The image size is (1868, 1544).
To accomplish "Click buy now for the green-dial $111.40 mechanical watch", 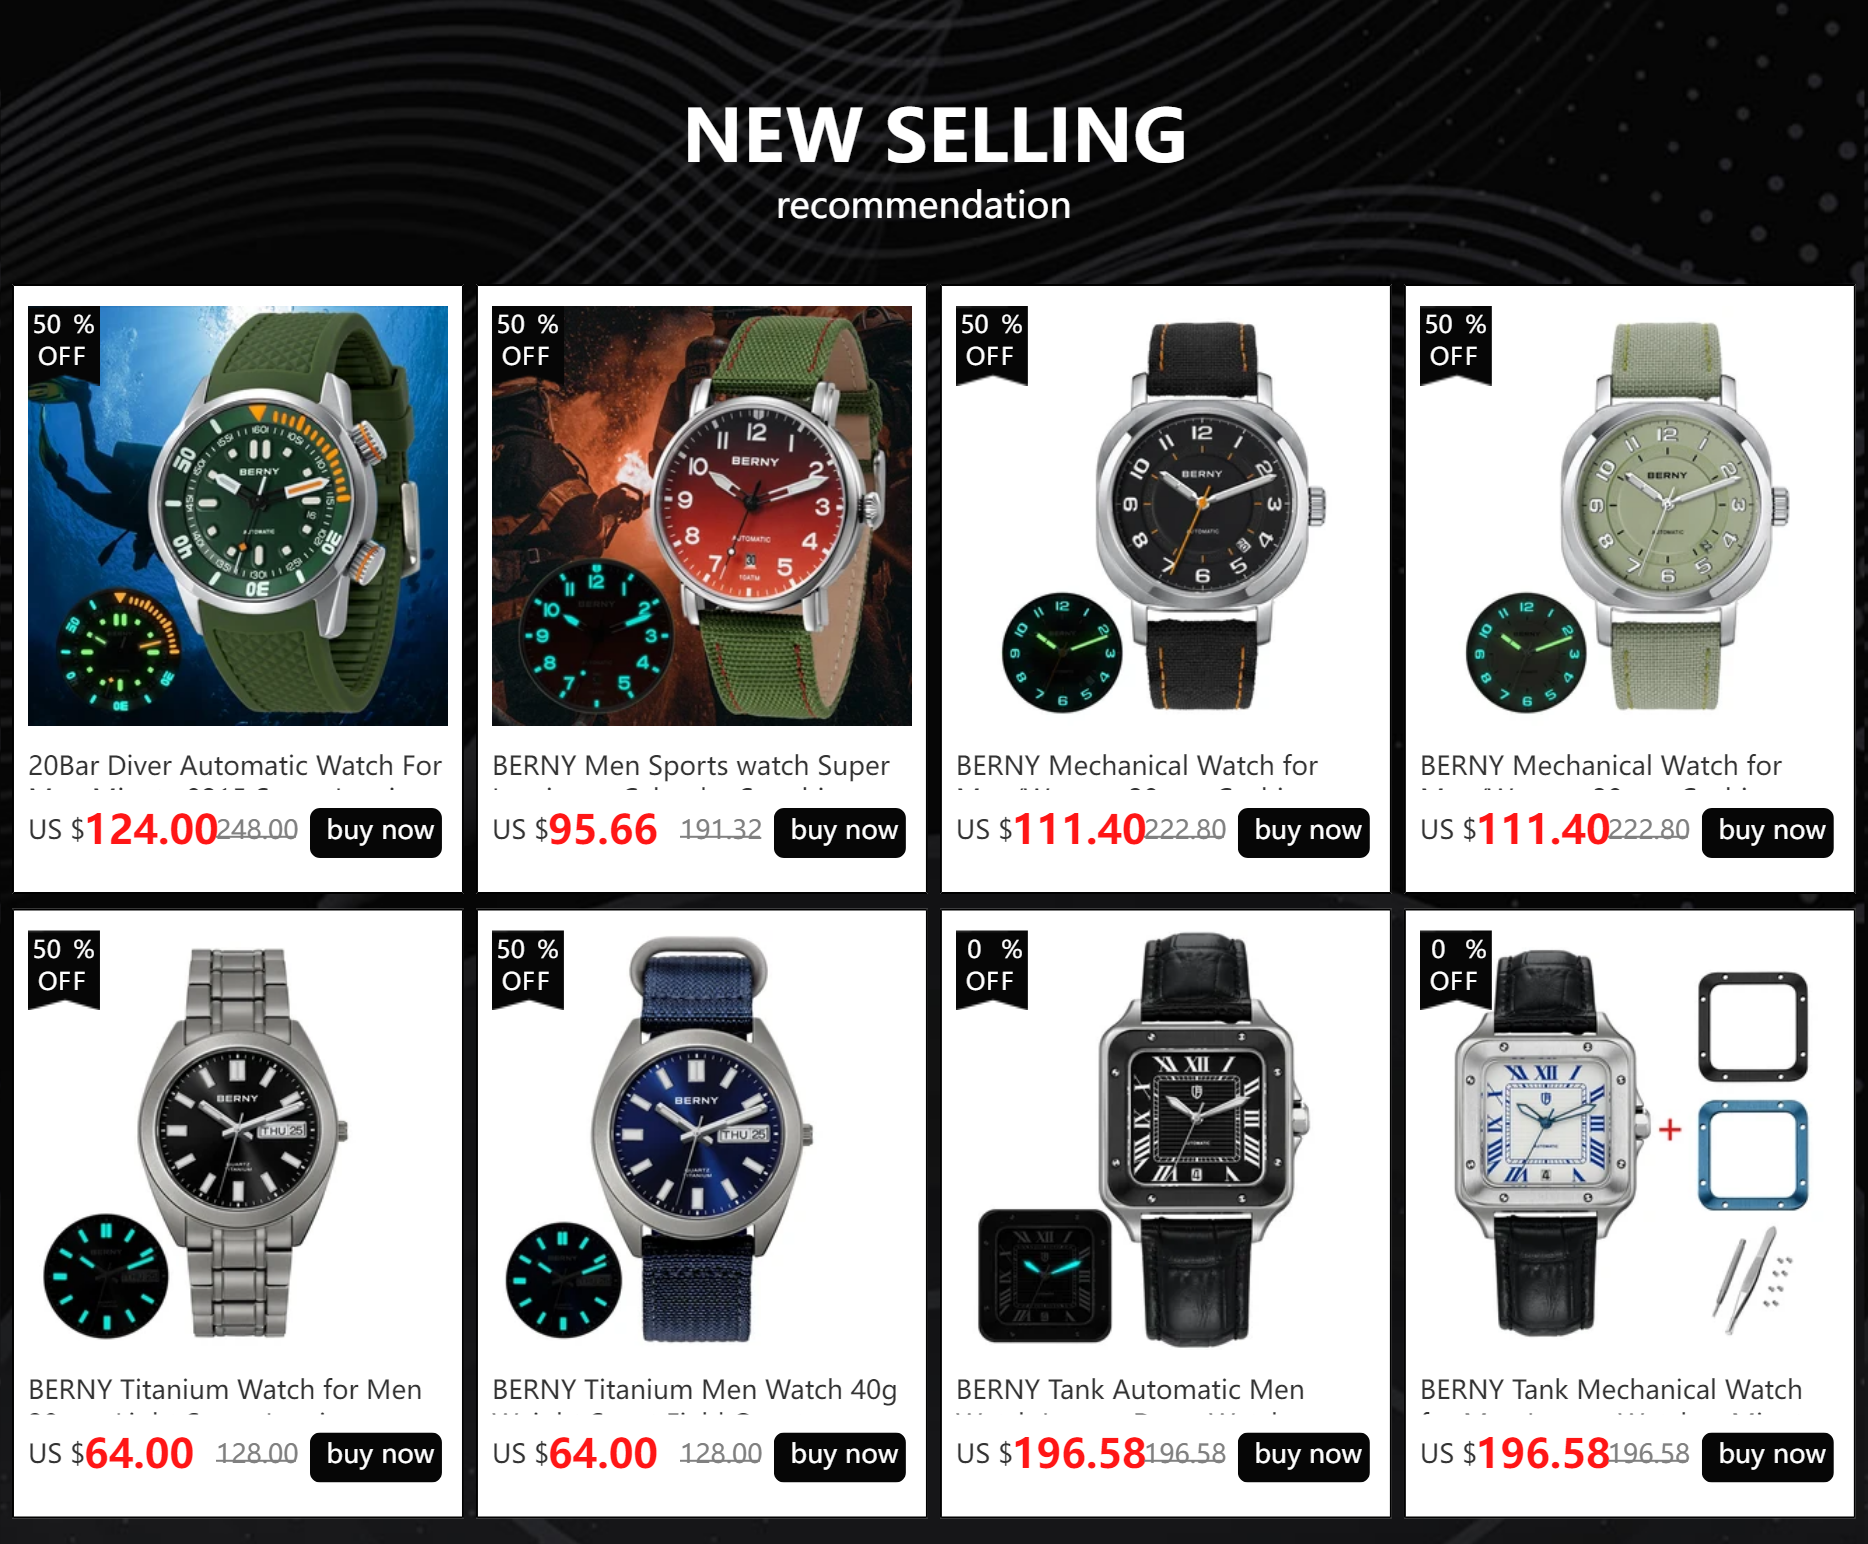I will click(1768, 832).
